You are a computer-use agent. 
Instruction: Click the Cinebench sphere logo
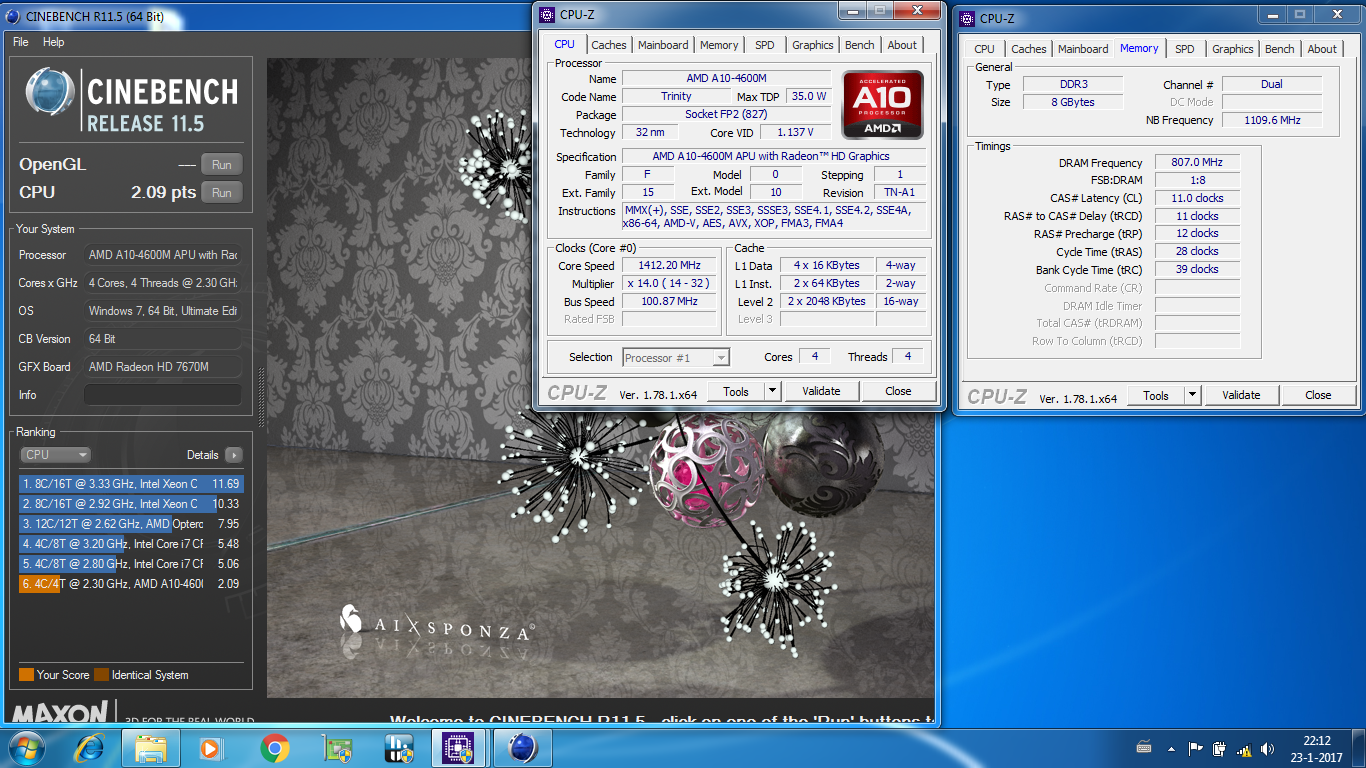tap(50, 93)
